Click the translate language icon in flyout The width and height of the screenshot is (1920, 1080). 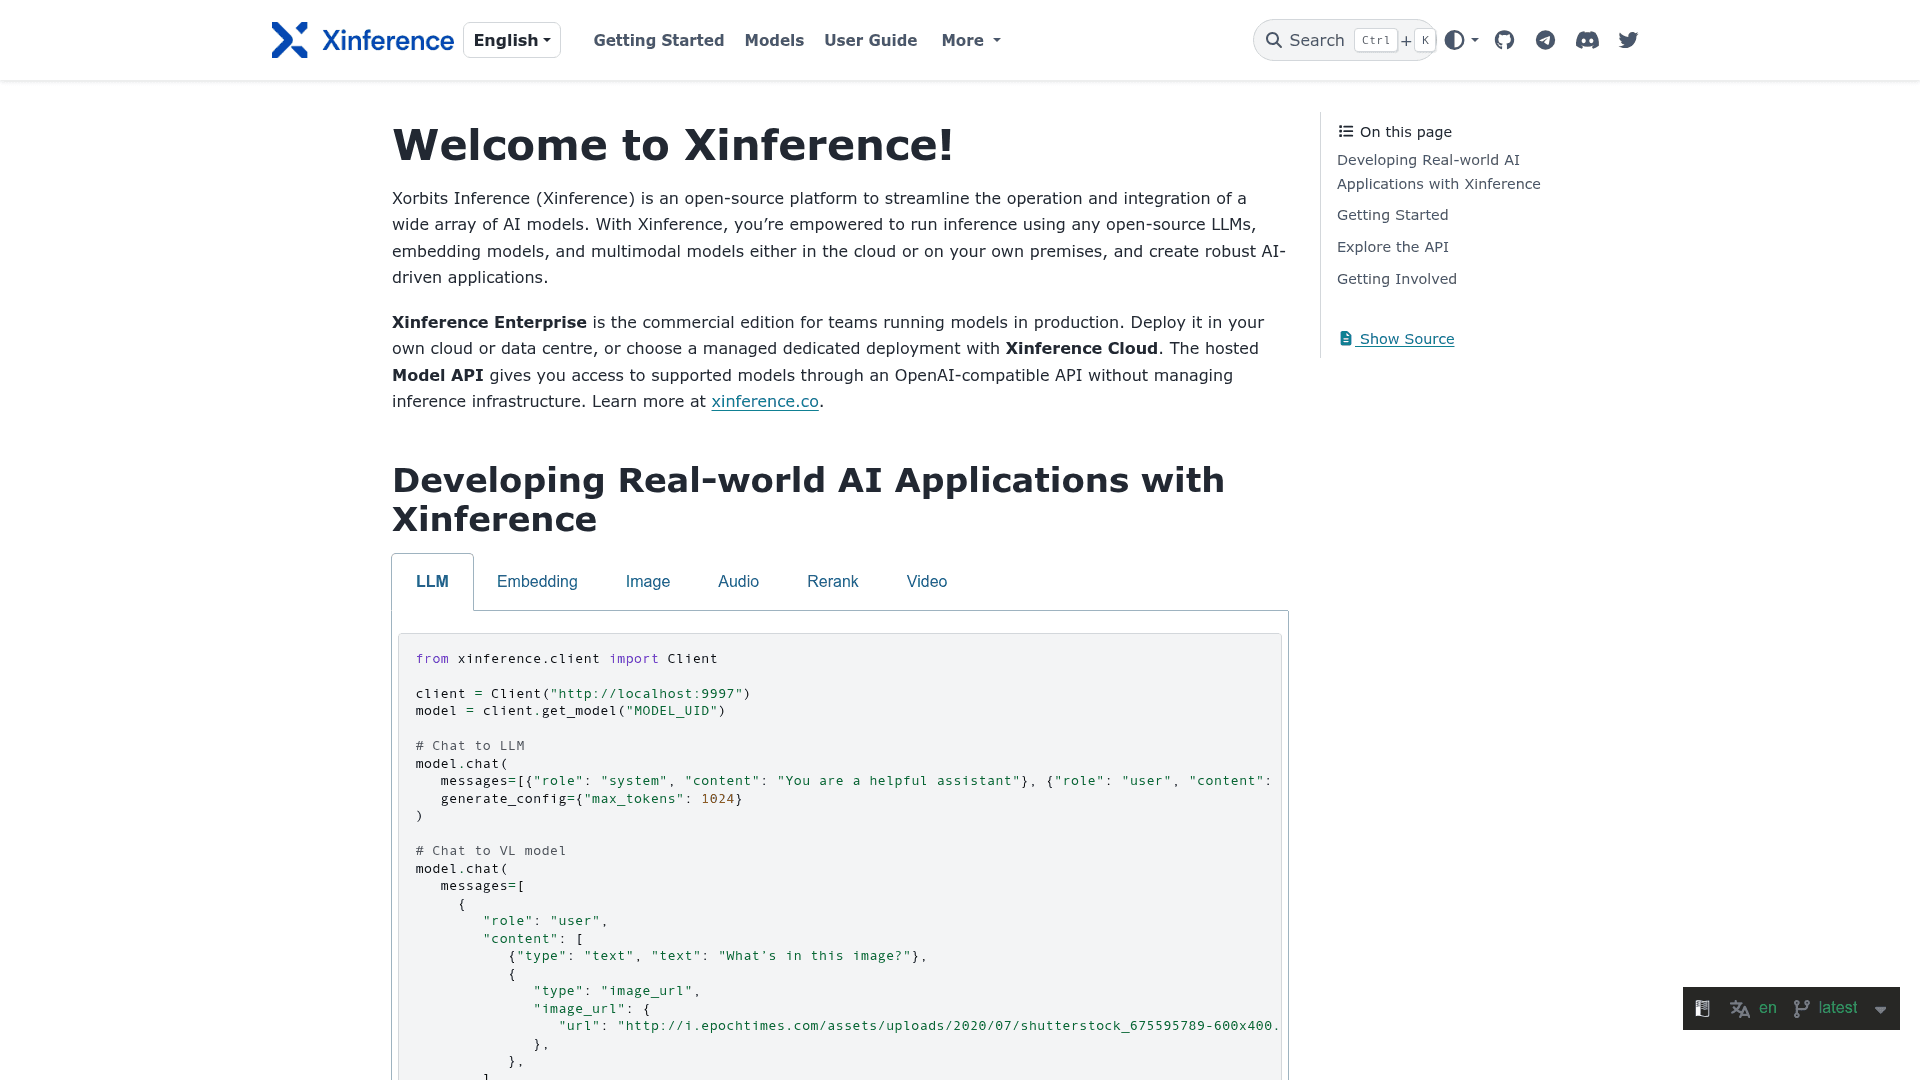click(x=1740, y=1008)
